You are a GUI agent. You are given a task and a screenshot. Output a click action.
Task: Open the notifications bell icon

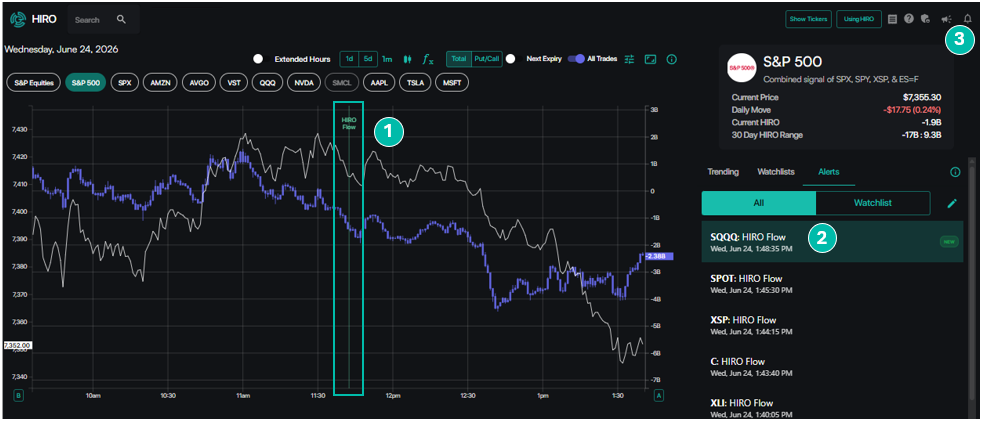tap(968, 19)
